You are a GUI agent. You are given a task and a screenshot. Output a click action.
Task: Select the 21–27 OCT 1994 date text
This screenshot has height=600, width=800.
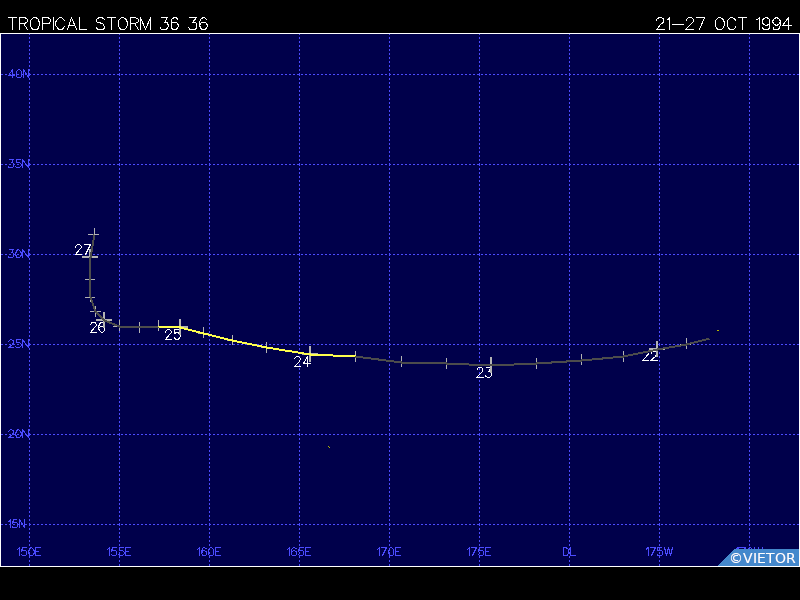click(x=724, y=24)
